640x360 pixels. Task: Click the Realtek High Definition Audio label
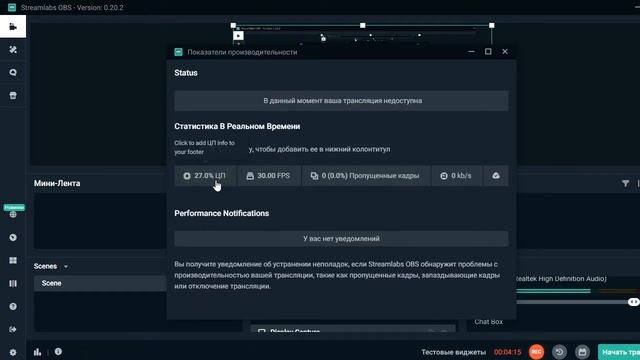click(x=561, y=279)
